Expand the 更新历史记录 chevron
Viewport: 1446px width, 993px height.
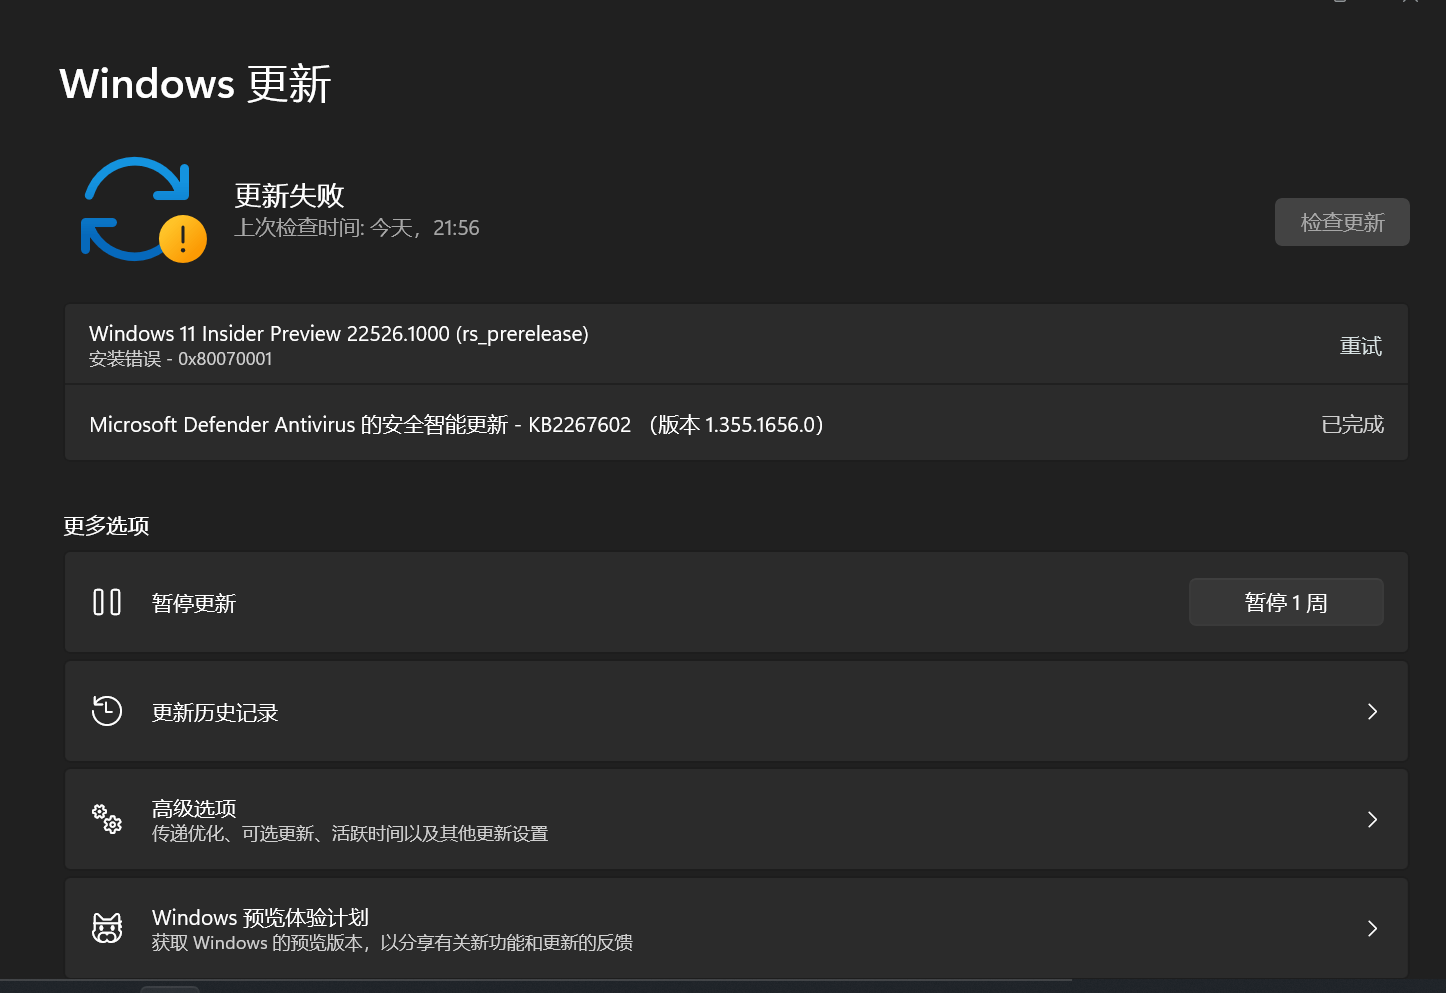1372,711
